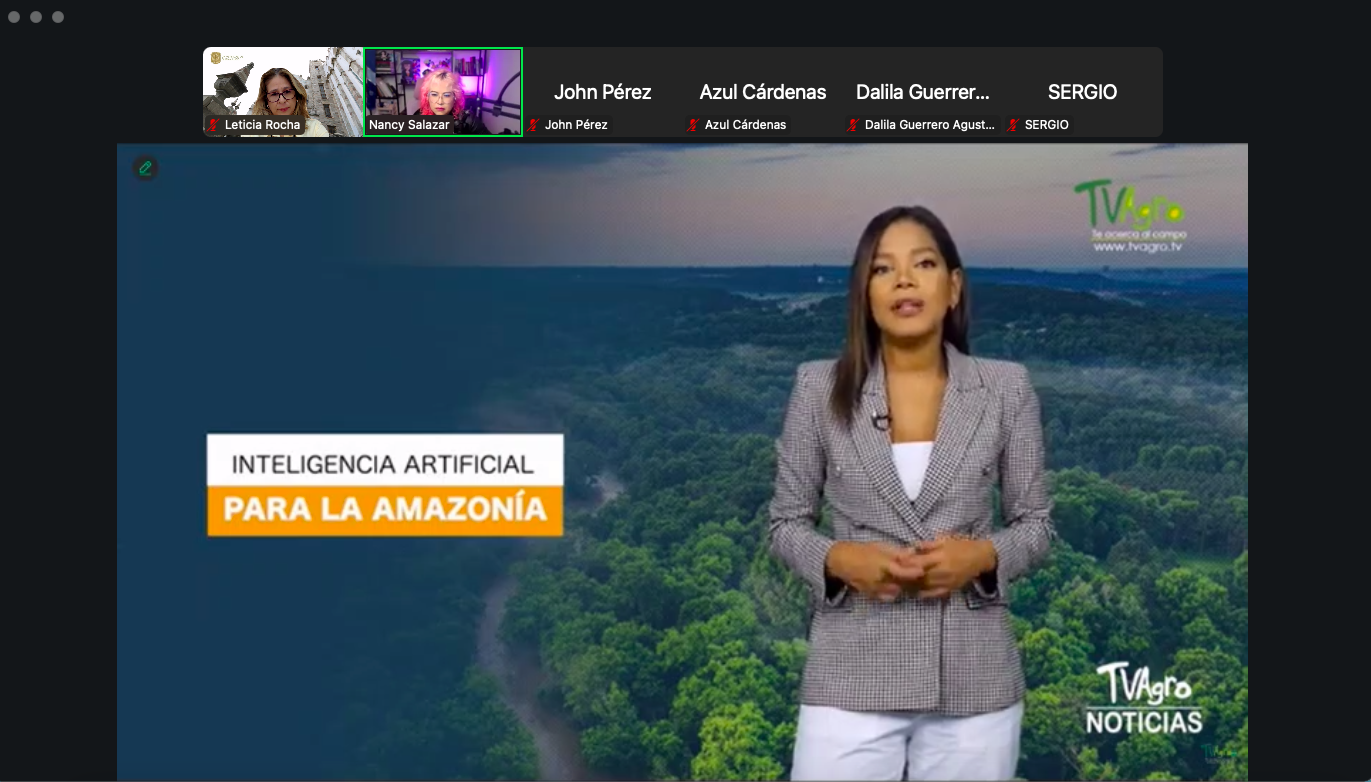The height and width of the screenshot is (782, 1371).
Task: Click the Nancy Salazar name label
Action: (409, 125)
